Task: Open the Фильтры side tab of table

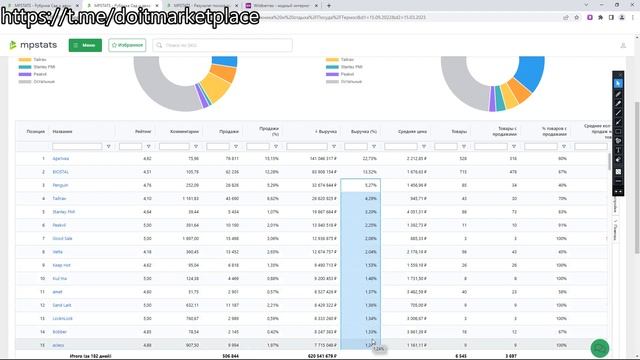Action: (615, 229)
